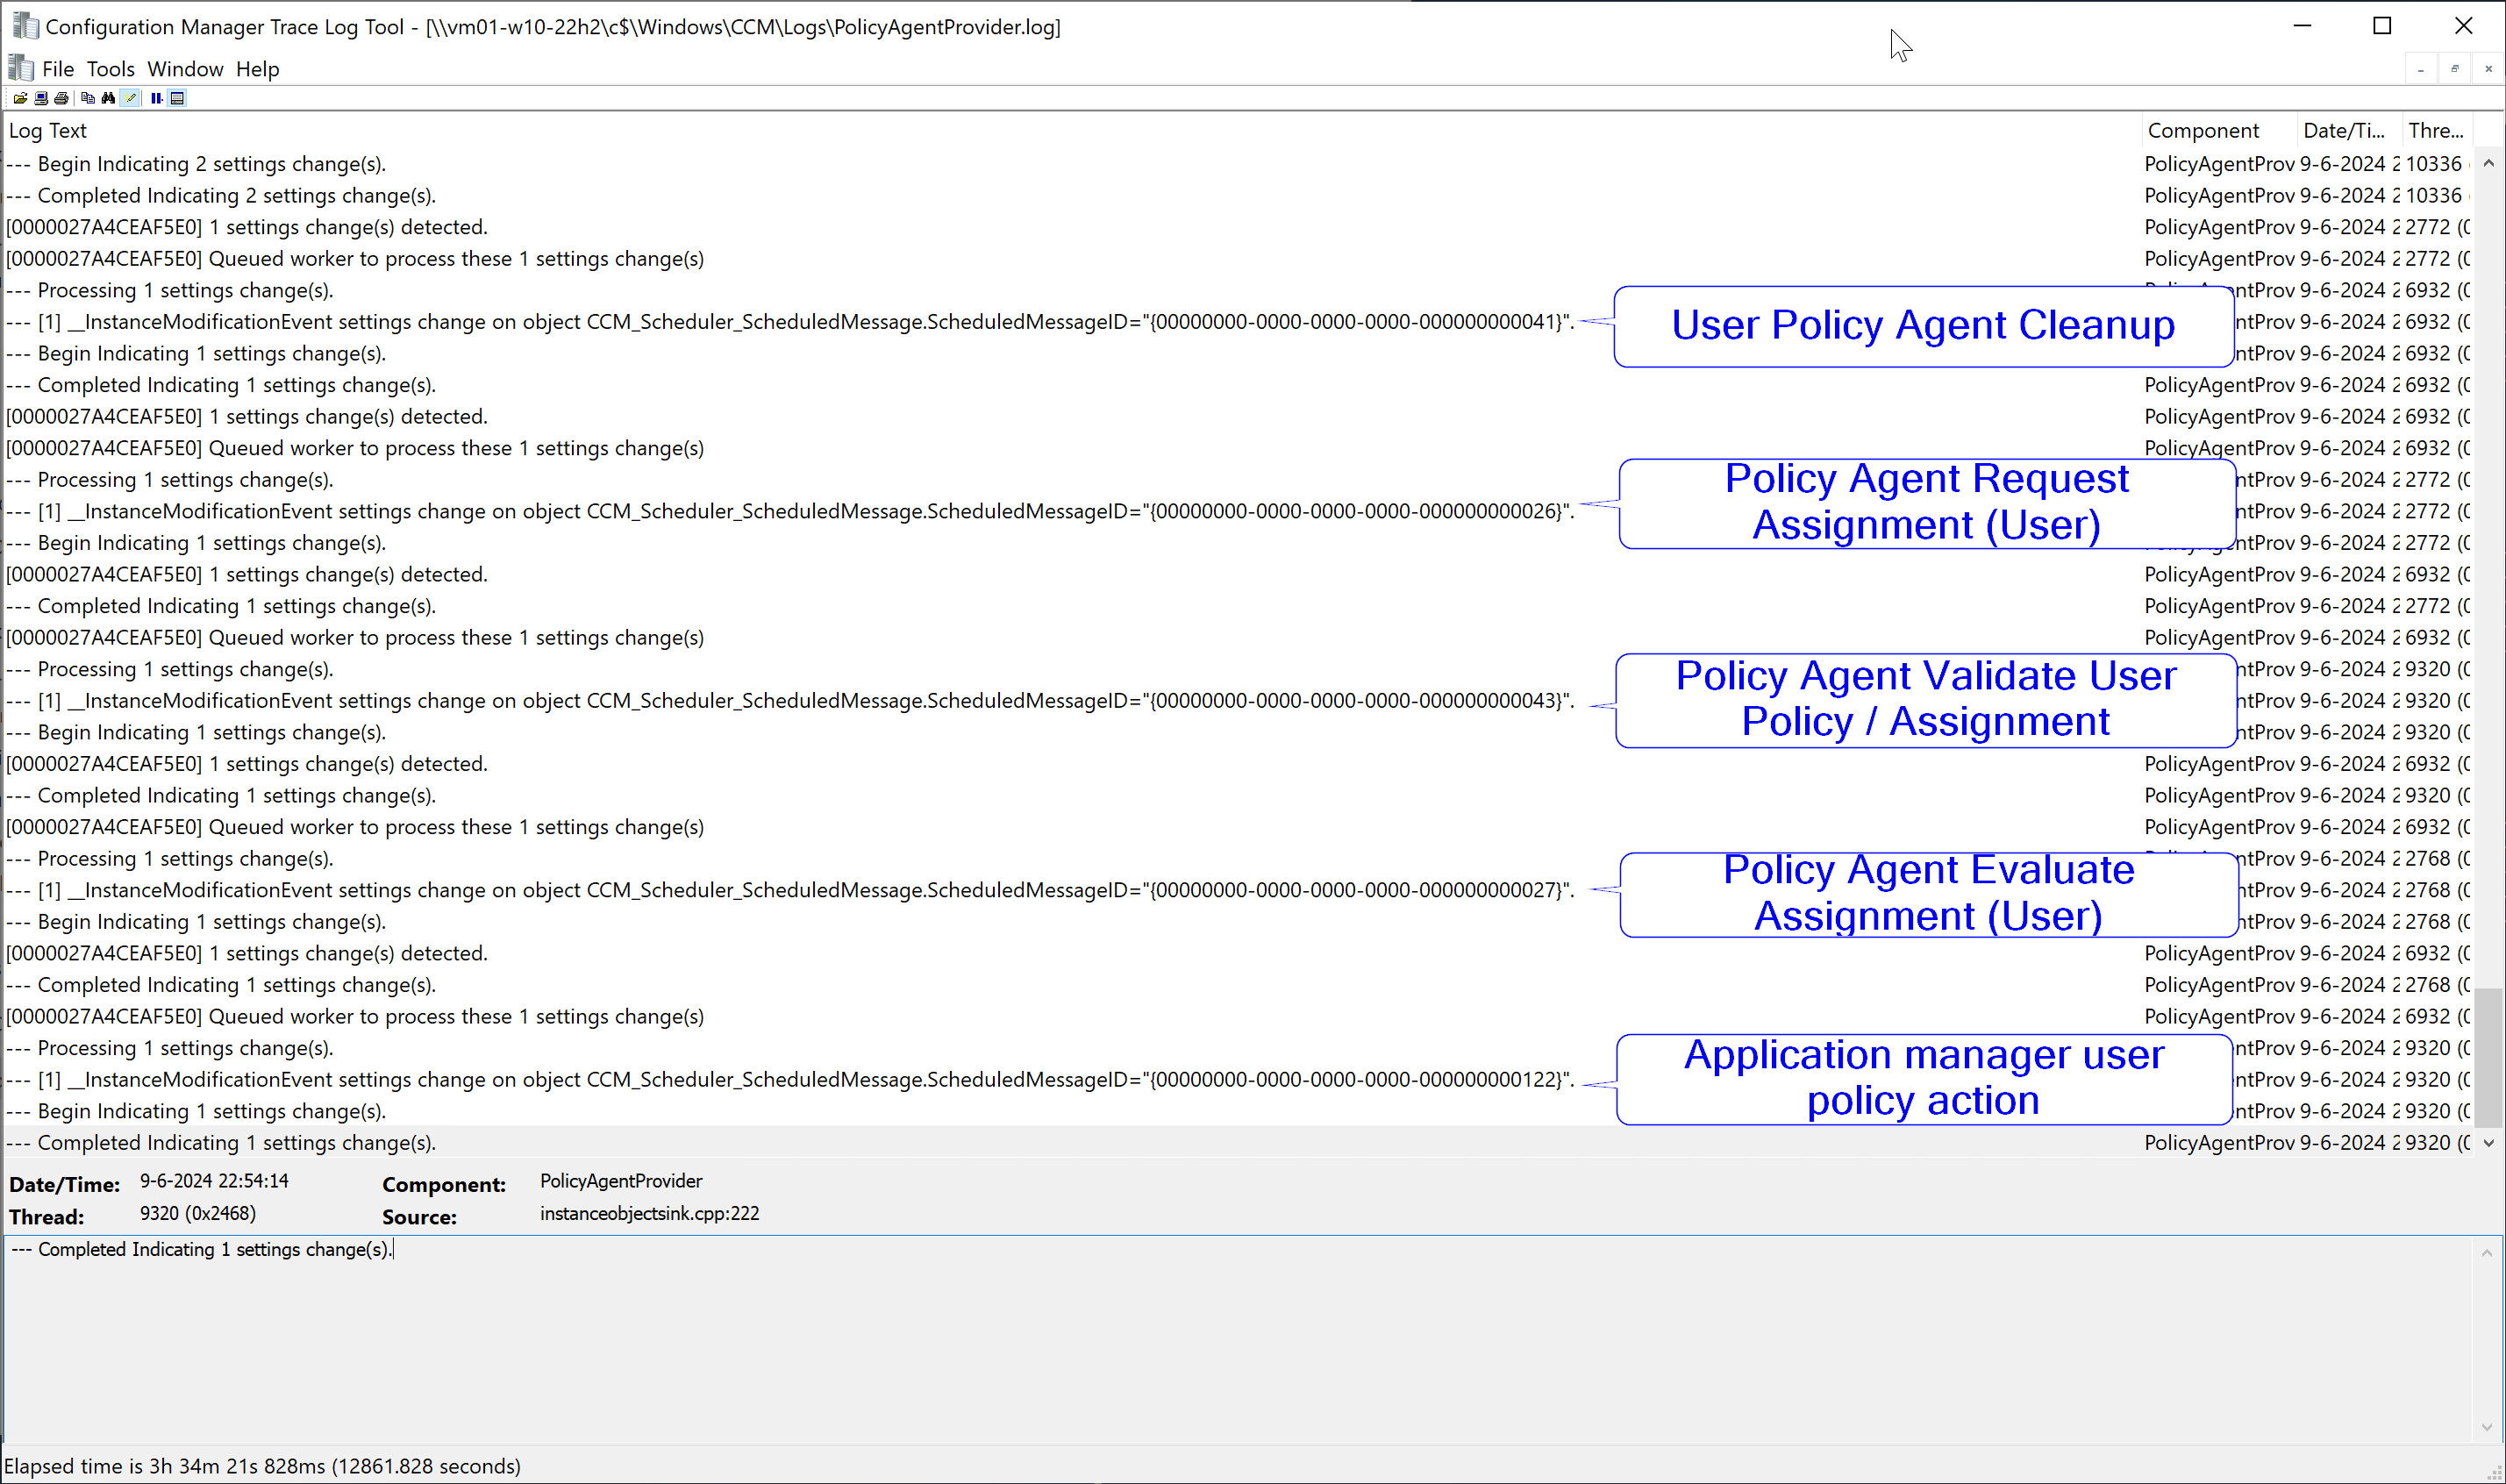Click the log list vertical scrollbar thumb
This screenshot has width=2506, height=1484.
click(x=2488, y=1056)
